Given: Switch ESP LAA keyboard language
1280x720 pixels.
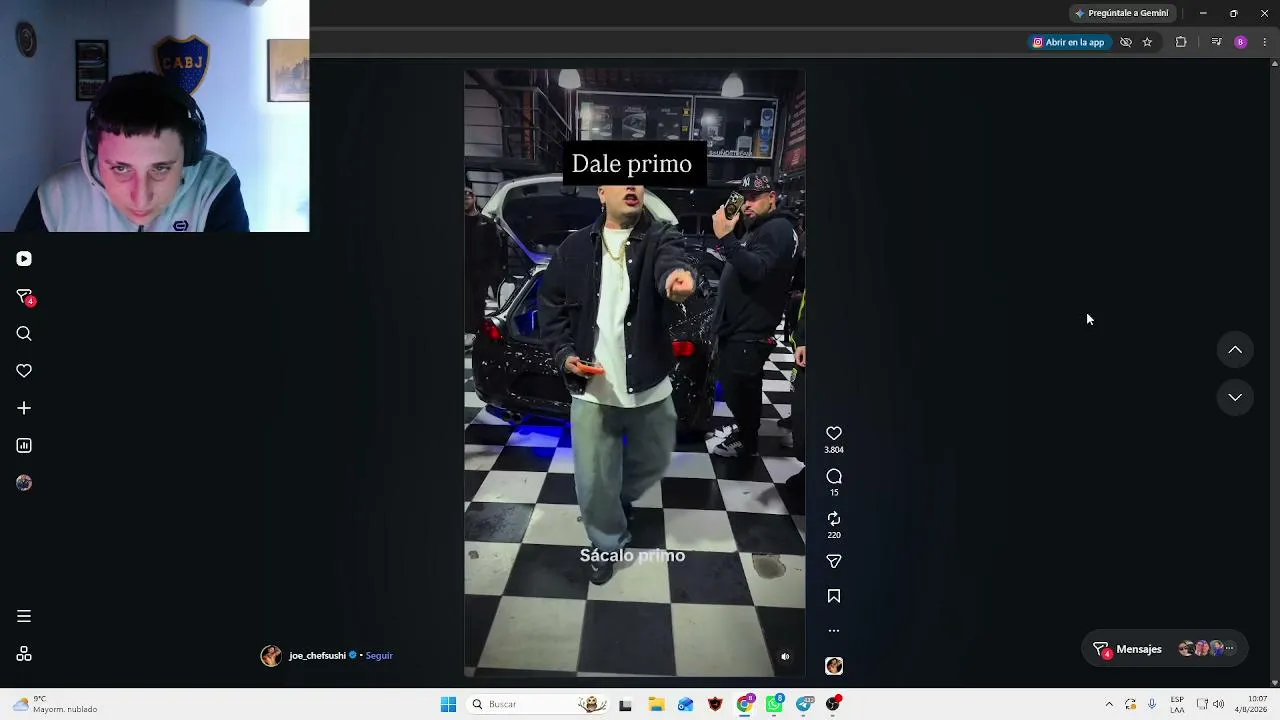Looking at the screenshot, I should (1177, 704).
